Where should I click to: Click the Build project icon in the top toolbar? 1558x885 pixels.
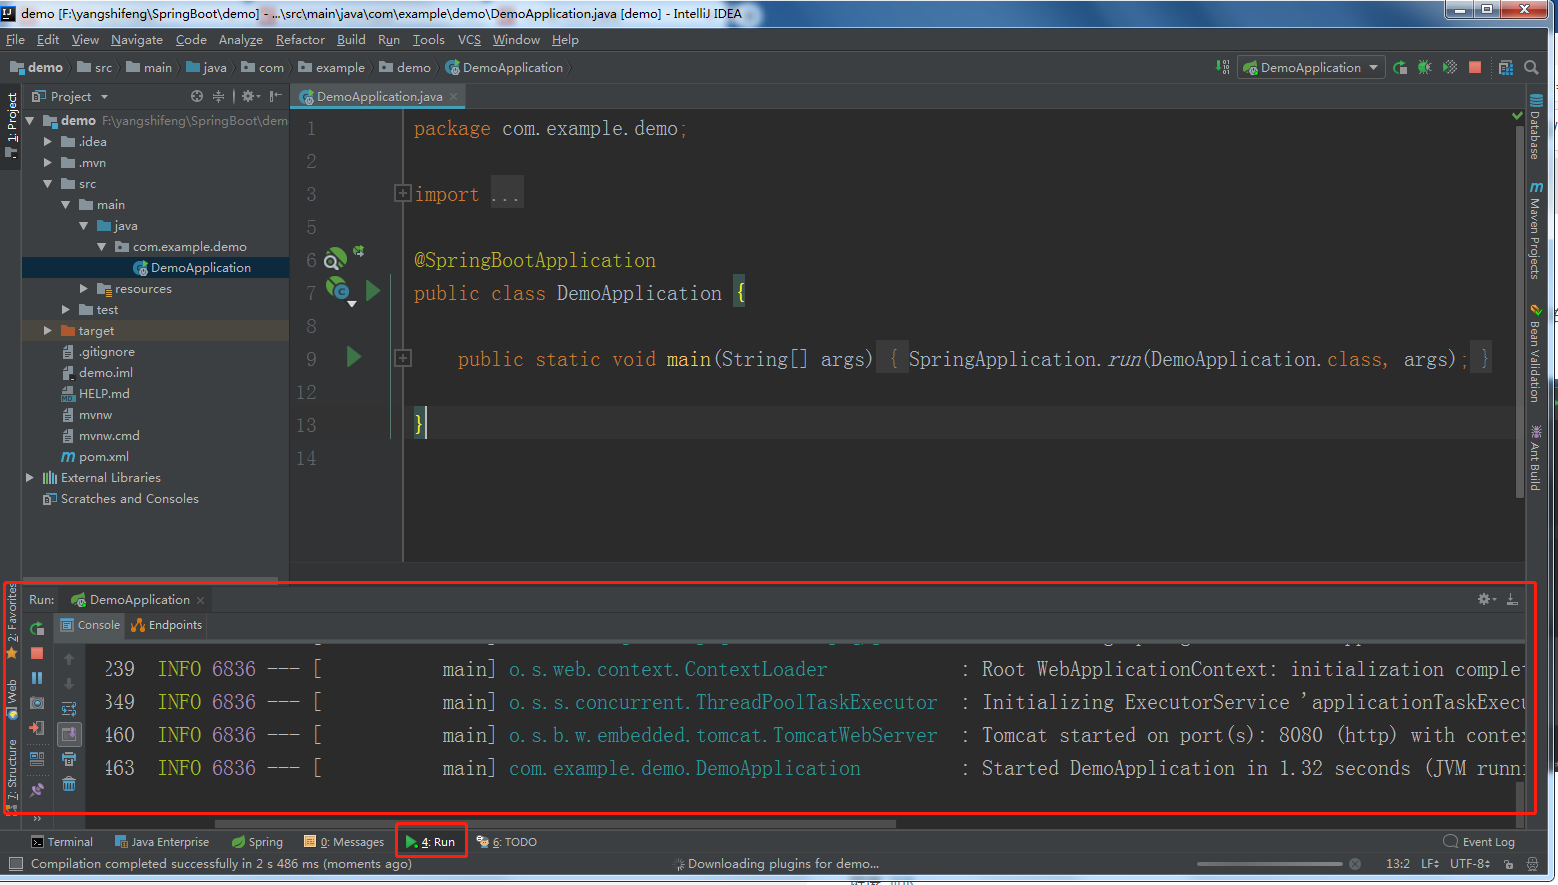pyautogui.click(x=1223, y=67)
